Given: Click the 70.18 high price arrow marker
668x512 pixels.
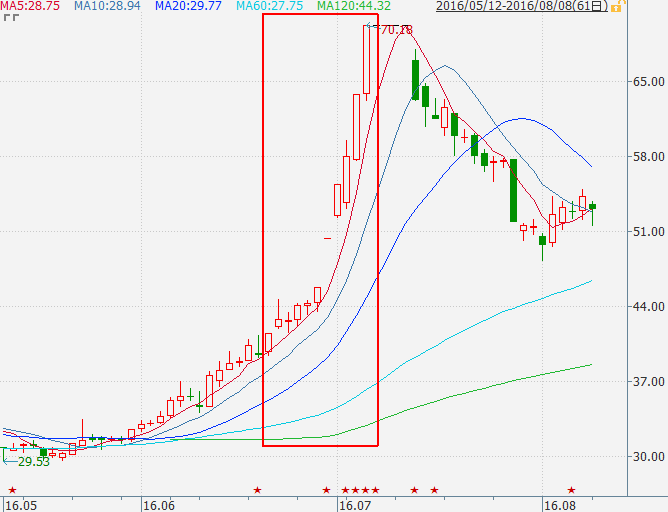Looking at the screenshot, I should pyautogui.click(x=393, y=29).
